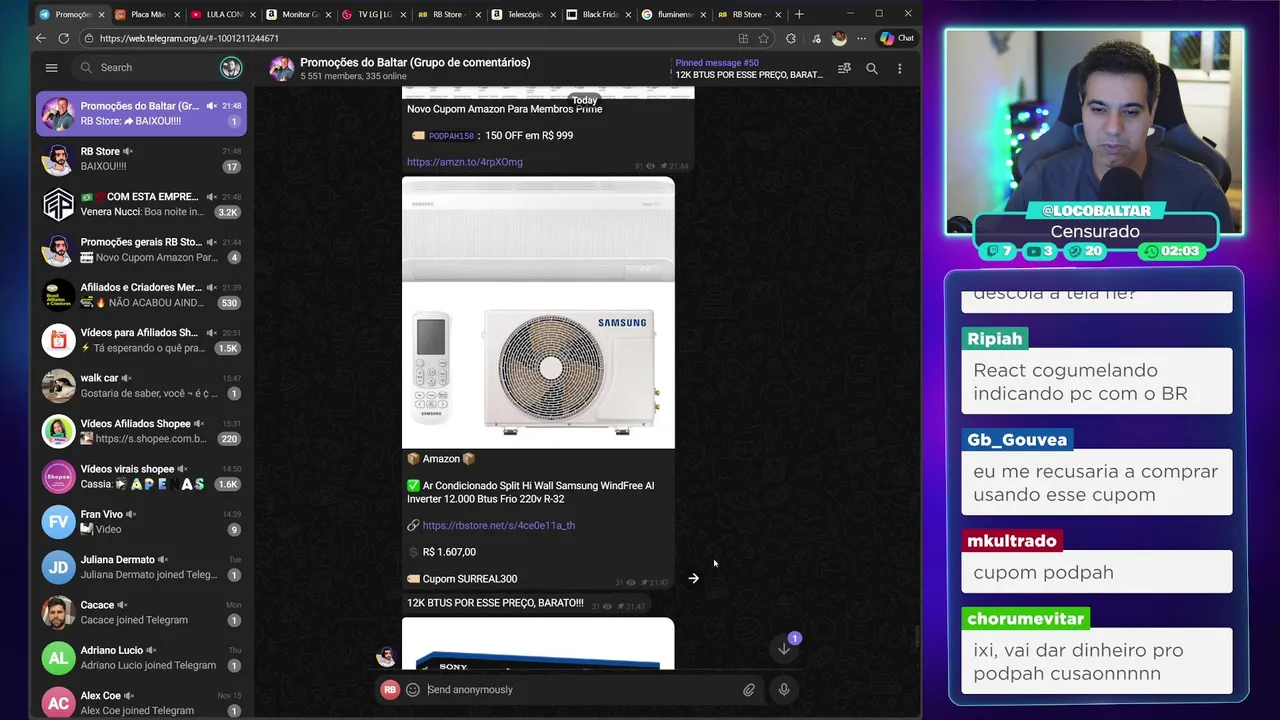Switch to the Monitor G Amazon tab

298,15
